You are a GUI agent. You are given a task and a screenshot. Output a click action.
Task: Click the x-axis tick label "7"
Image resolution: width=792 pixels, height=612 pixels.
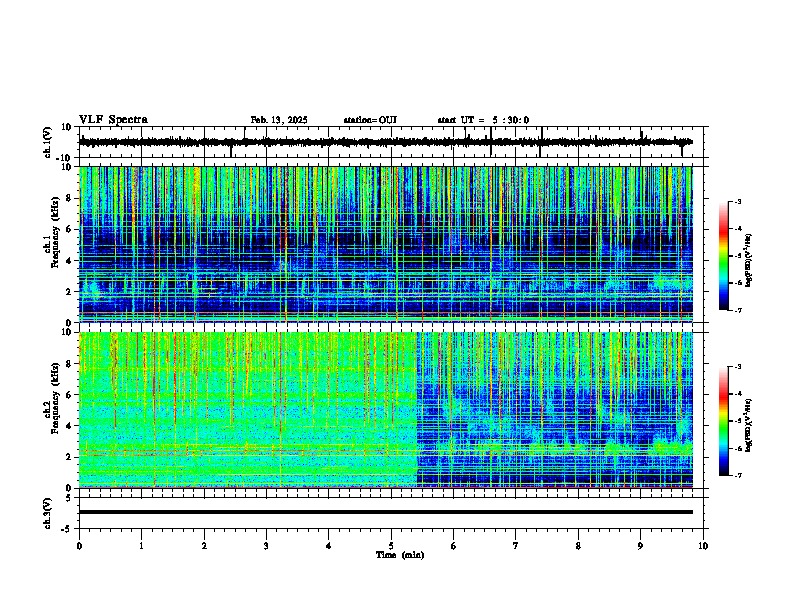coord(516,546)
